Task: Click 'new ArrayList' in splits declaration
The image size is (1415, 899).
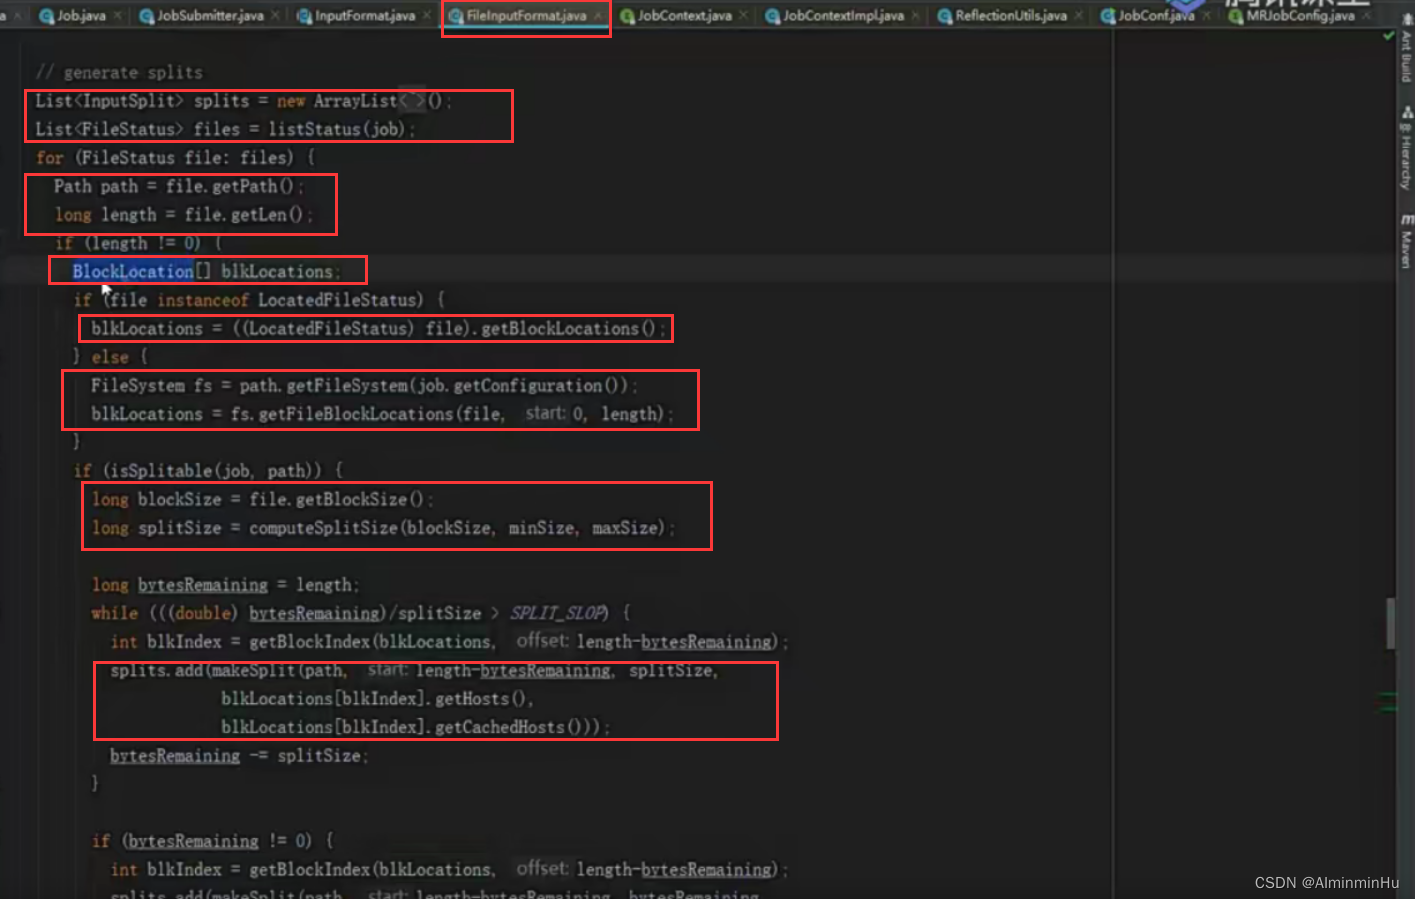Action: click(x=337, y=101)
